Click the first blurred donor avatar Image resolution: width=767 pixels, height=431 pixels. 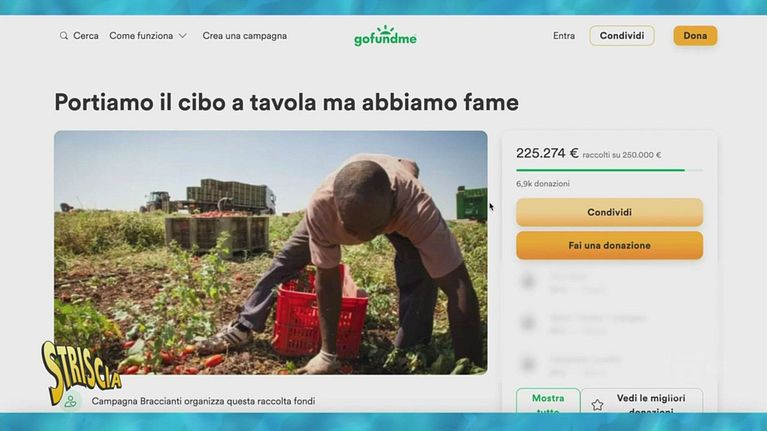[x=528, y=281]
